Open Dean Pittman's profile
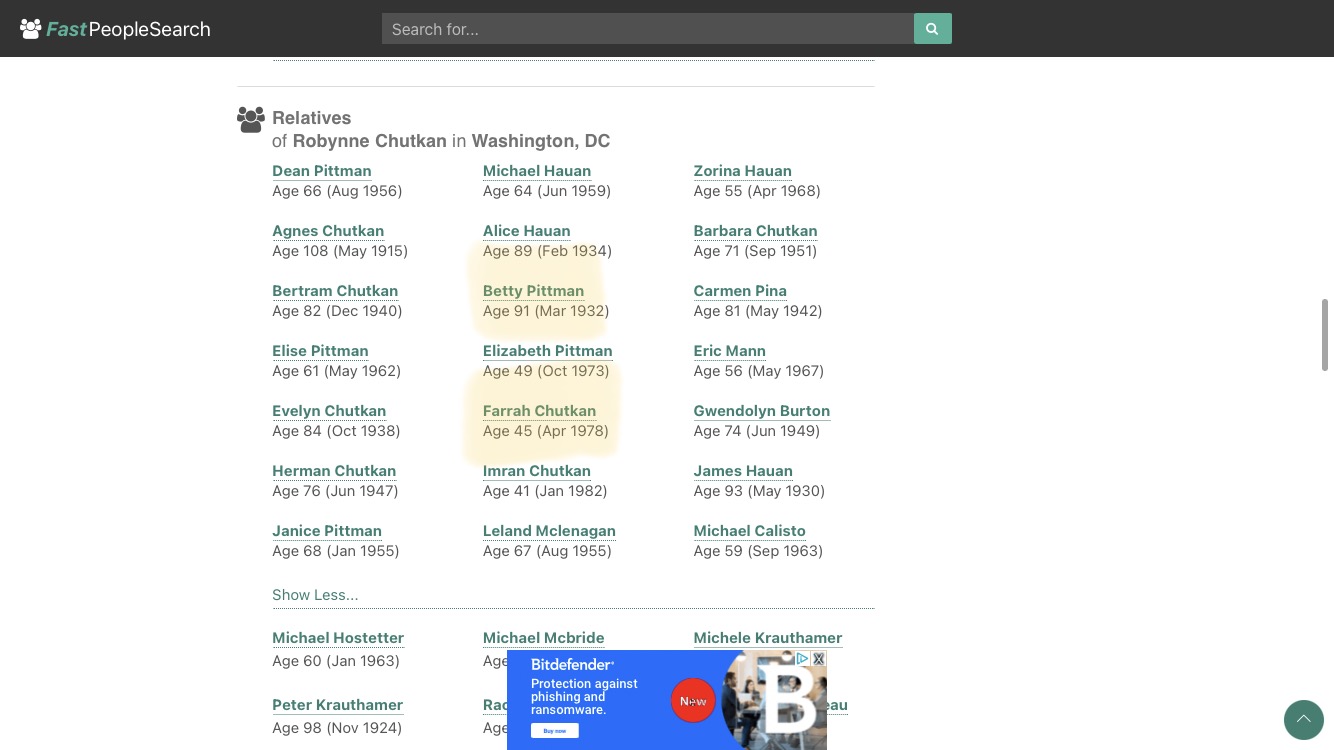 pyautogui.click(x=322, y=171)
